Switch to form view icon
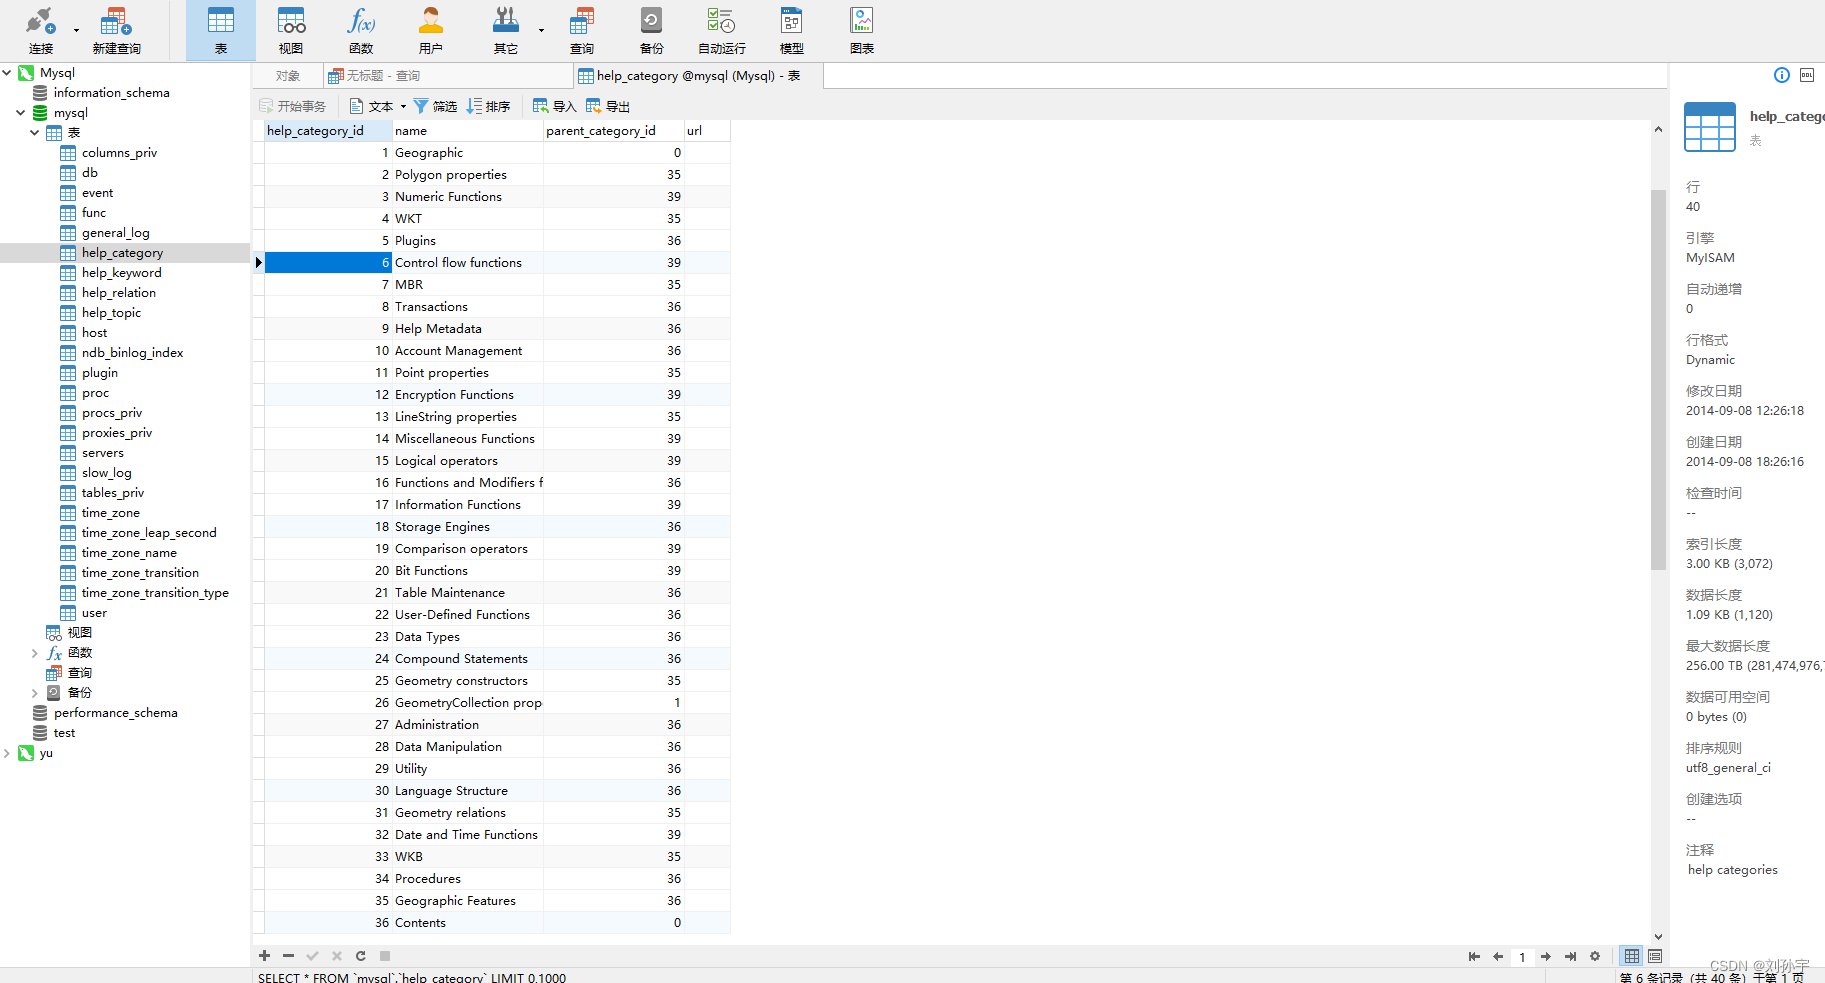The image size is (1825, 983). click(x=1655, y=957)
